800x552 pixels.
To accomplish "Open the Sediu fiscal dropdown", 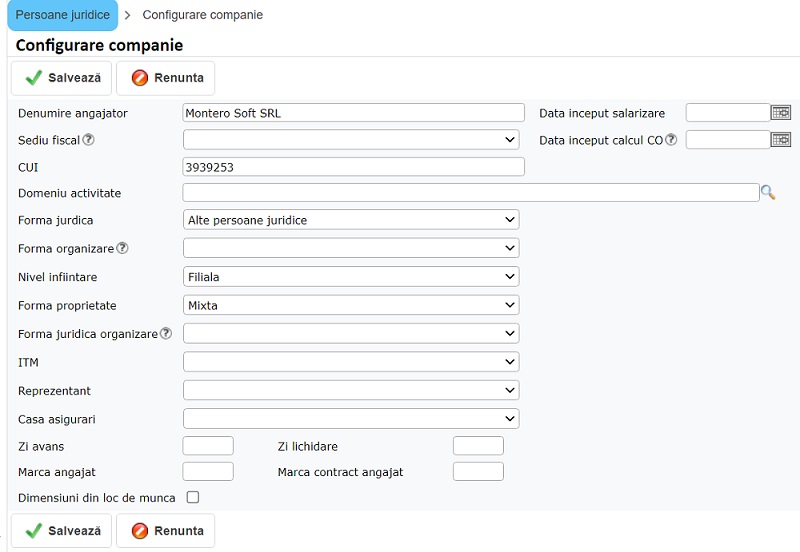I will pyautogui.click(x=351, y=140).
